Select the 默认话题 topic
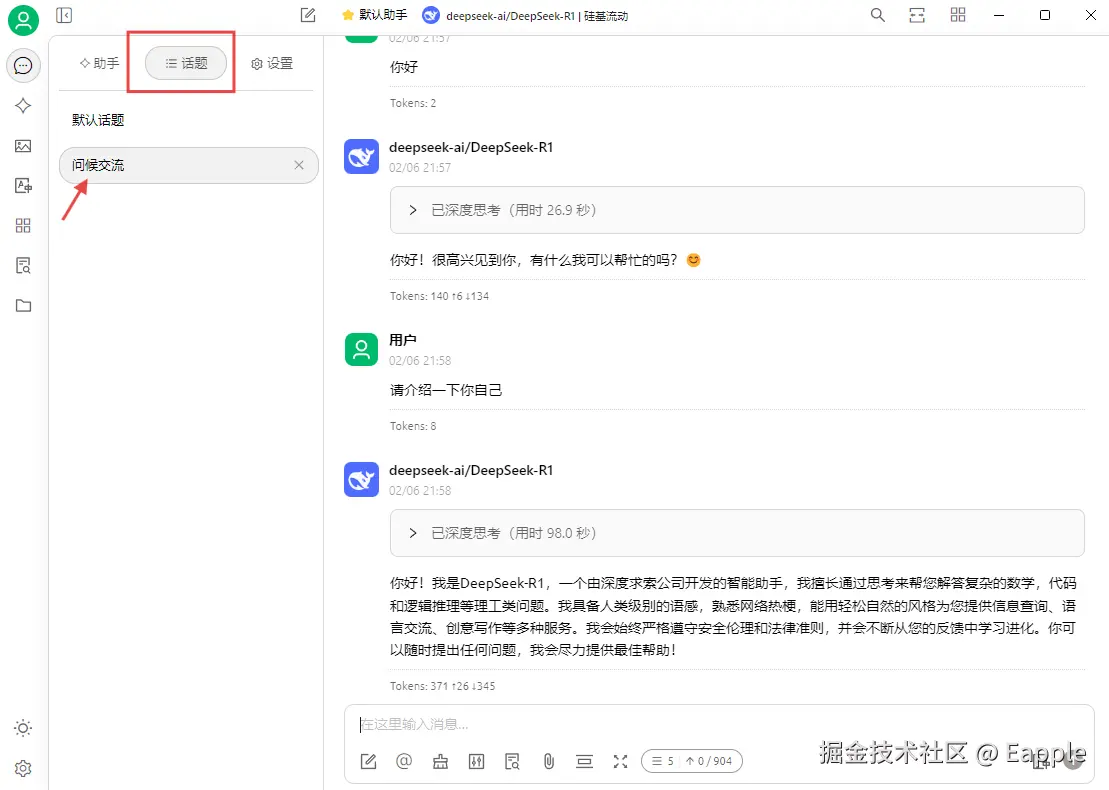The height and width of the screenshot is (790, 1109). (98, 120)
